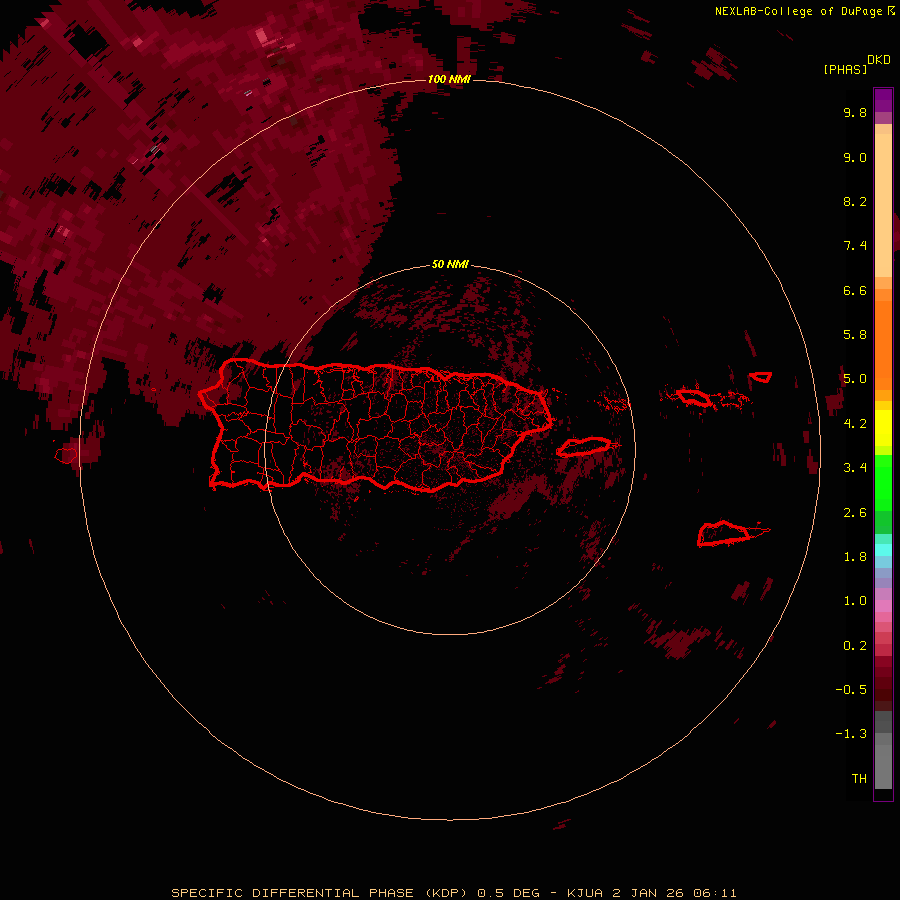
Task: Click the pink color bar segment near 1.0
Action: (883, 606)
